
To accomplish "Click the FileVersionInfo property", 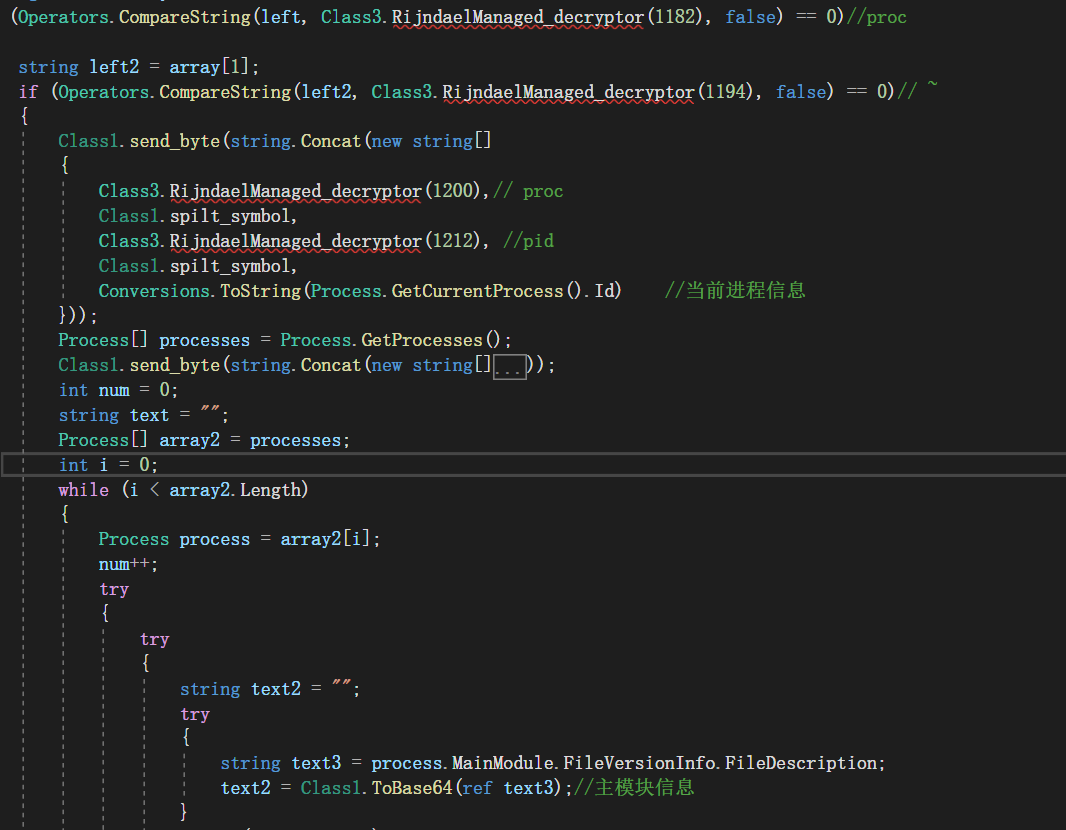I will tap(638, 763).
